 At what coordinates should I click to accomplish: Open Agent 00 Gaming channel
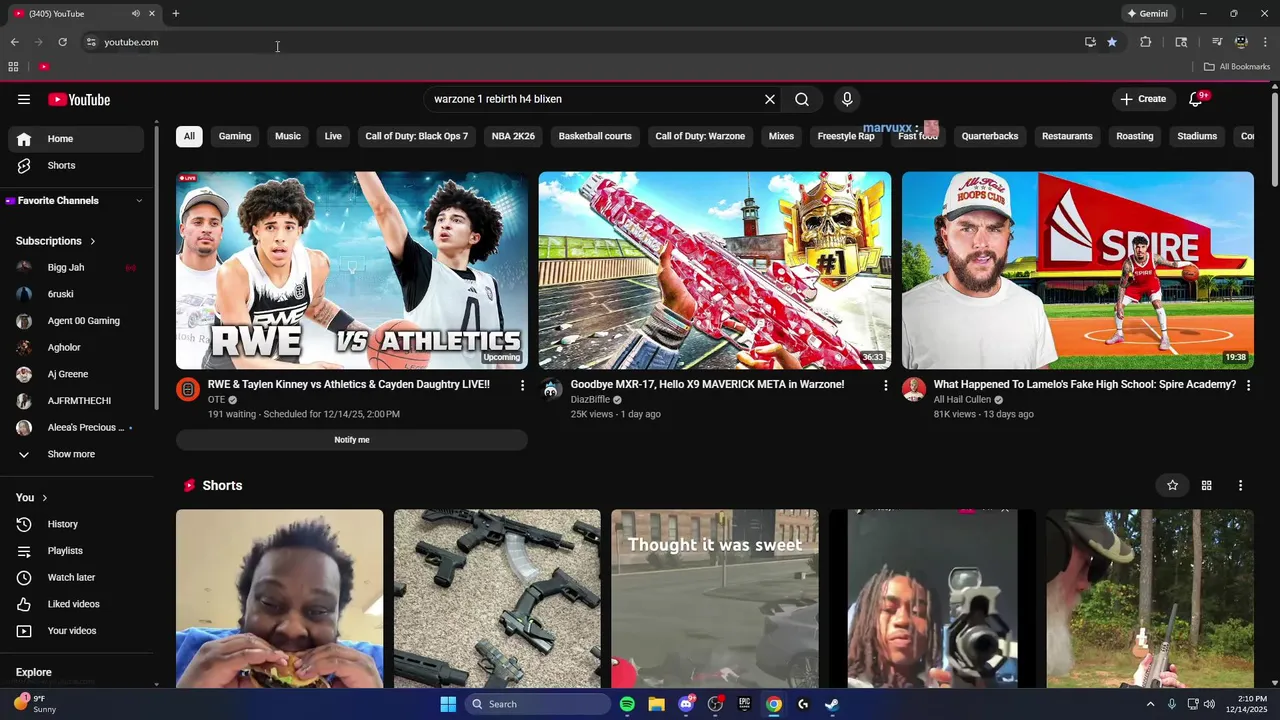coord(76,321)
